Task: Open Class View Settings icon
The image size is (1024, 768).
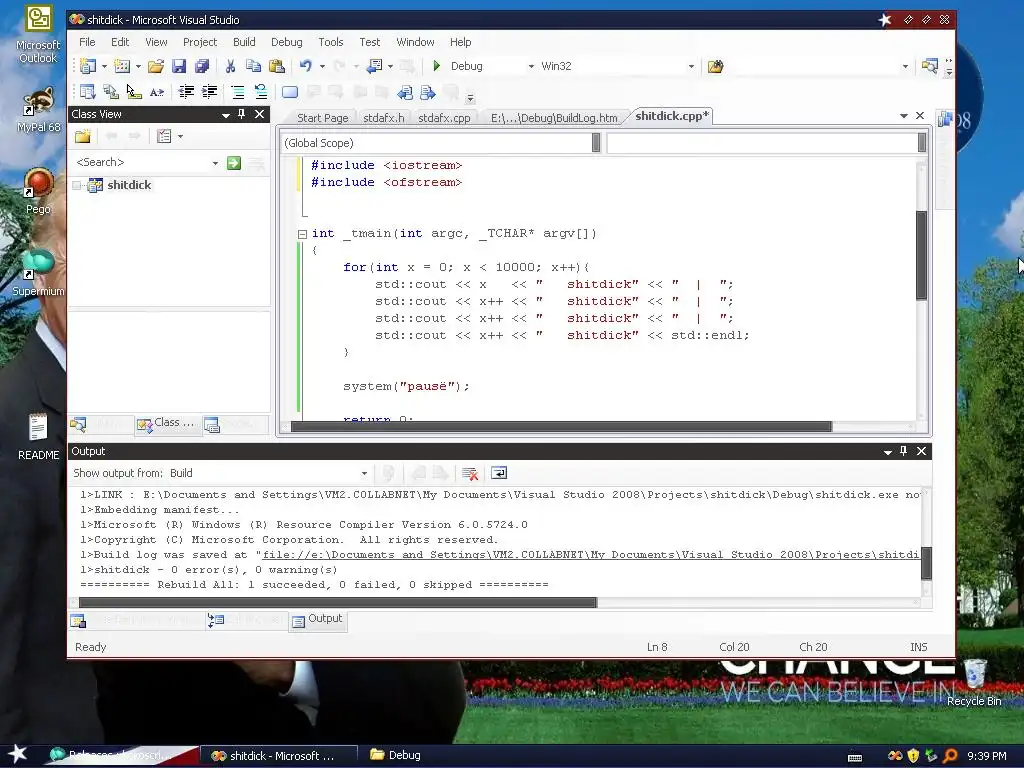Action: [164, 136]
